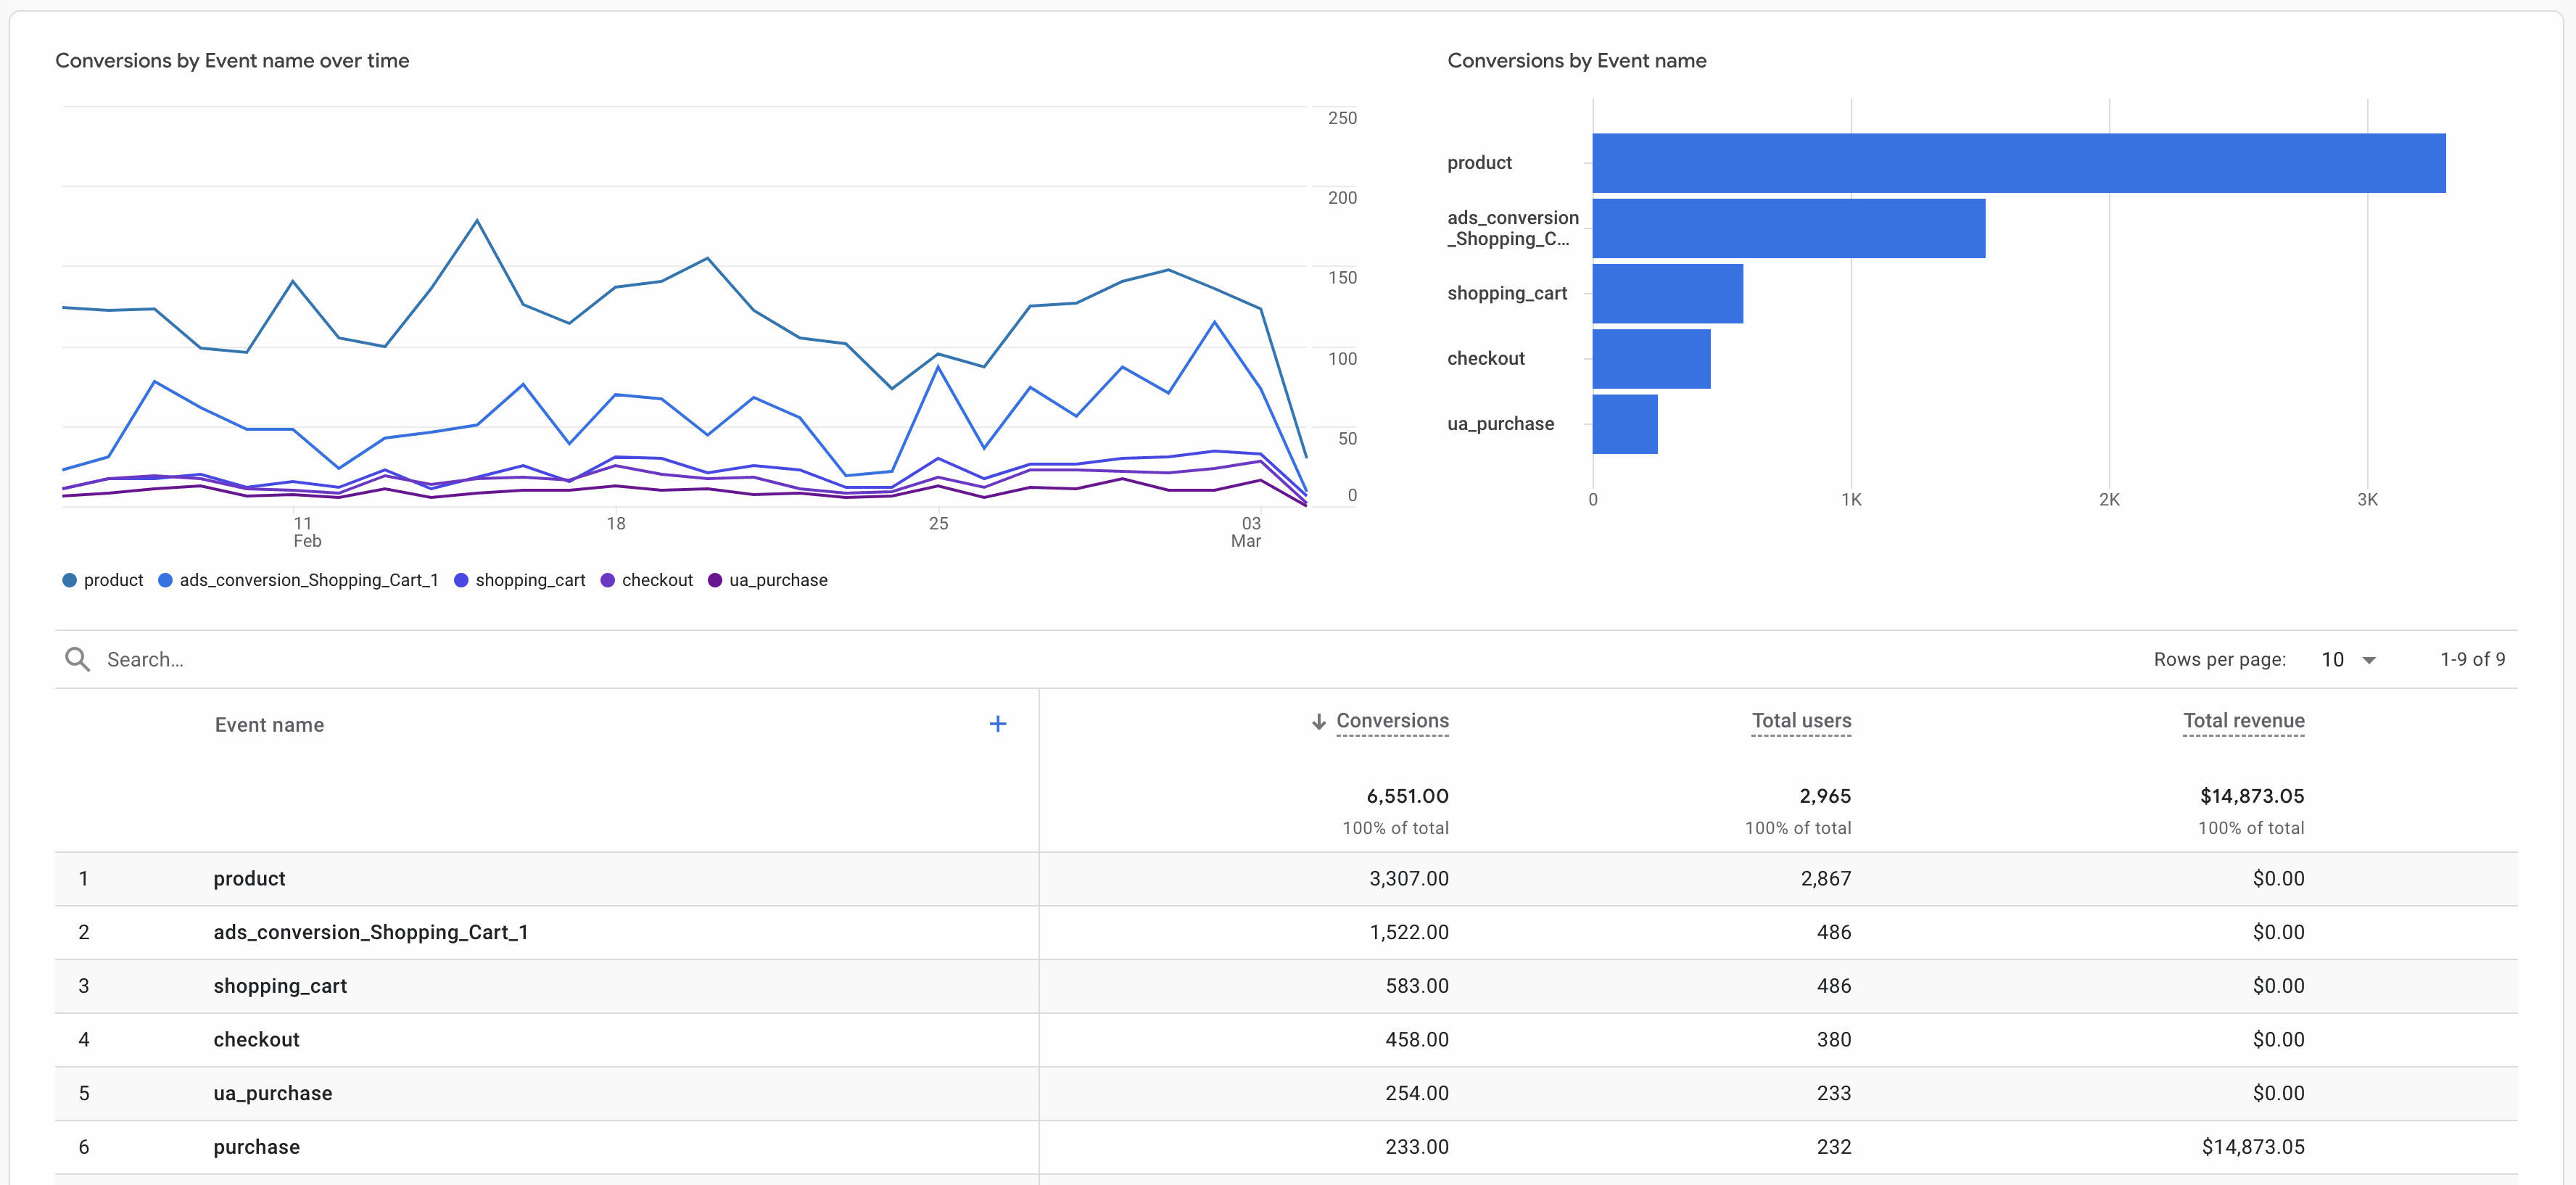Select the shopping_cart bar in chart
The height and width of the screenshot is (1185, 2576).
[1668, 293]
